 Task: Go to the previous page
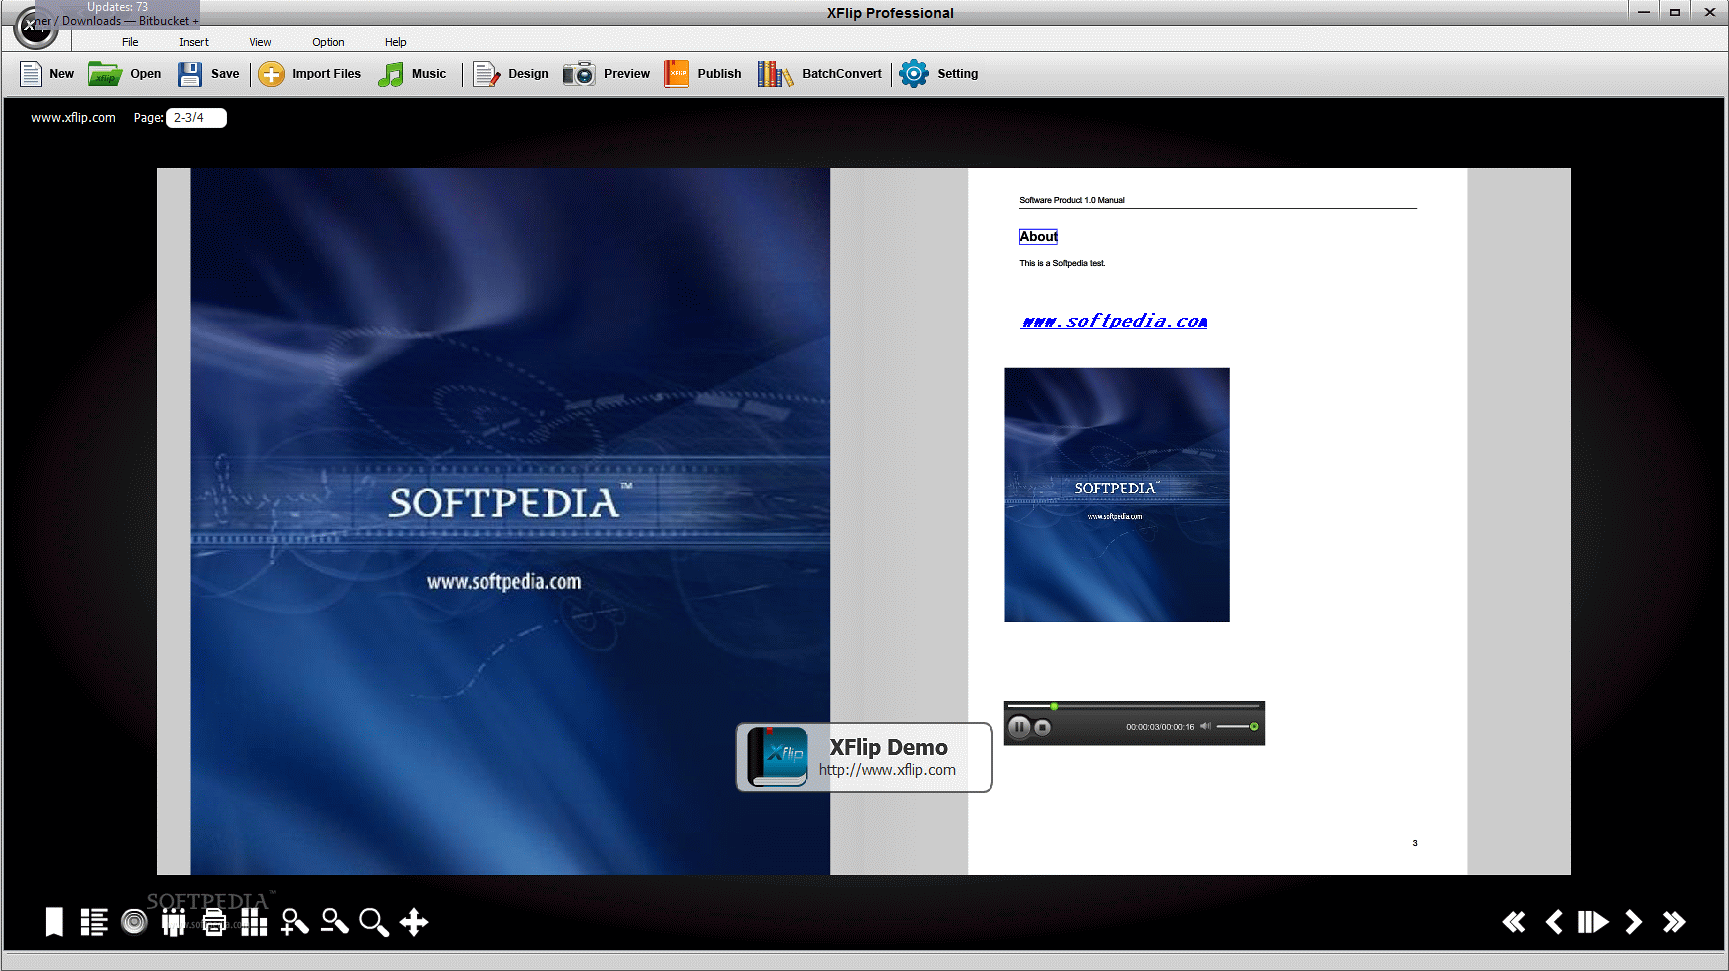pos(1554,922)
